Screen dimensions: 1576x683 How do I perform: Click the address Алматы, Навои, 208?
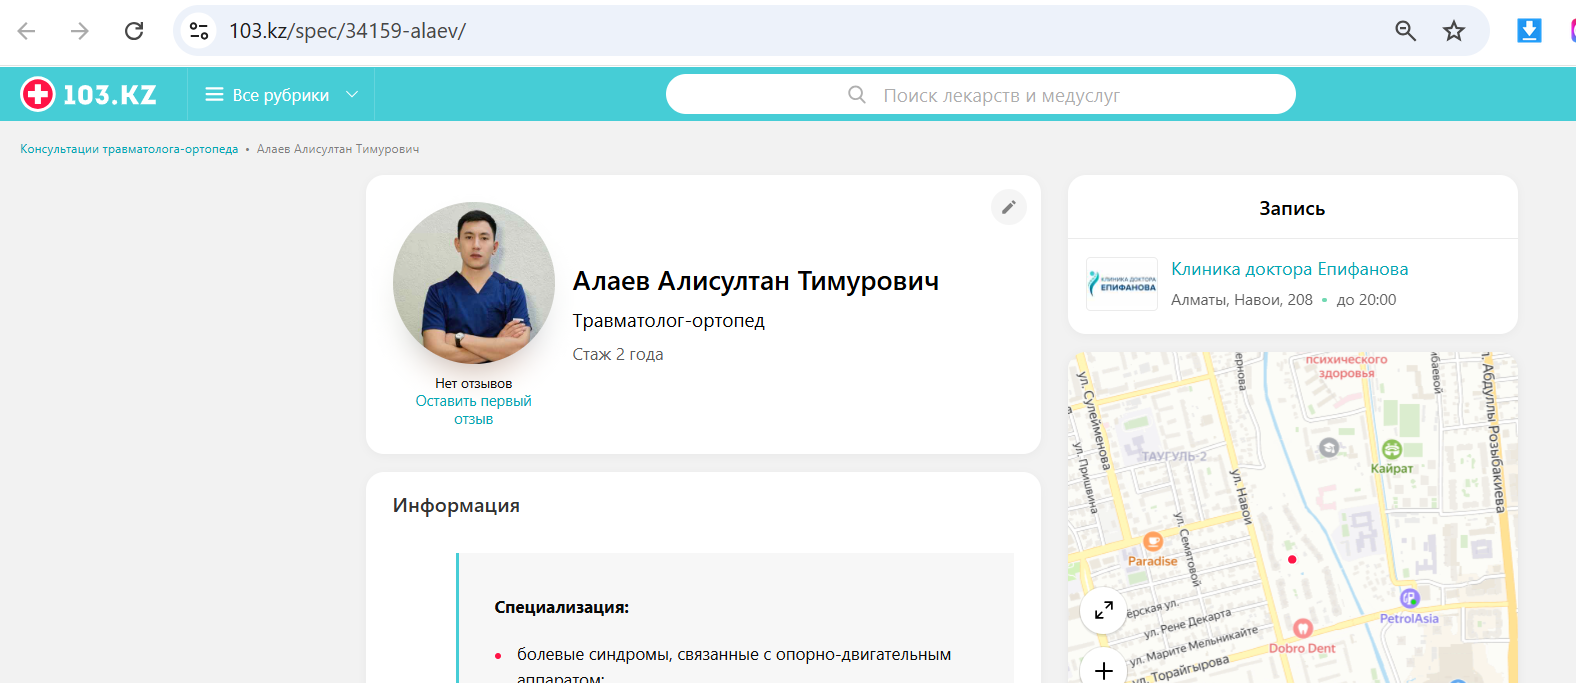click(x=1242, y=300)
